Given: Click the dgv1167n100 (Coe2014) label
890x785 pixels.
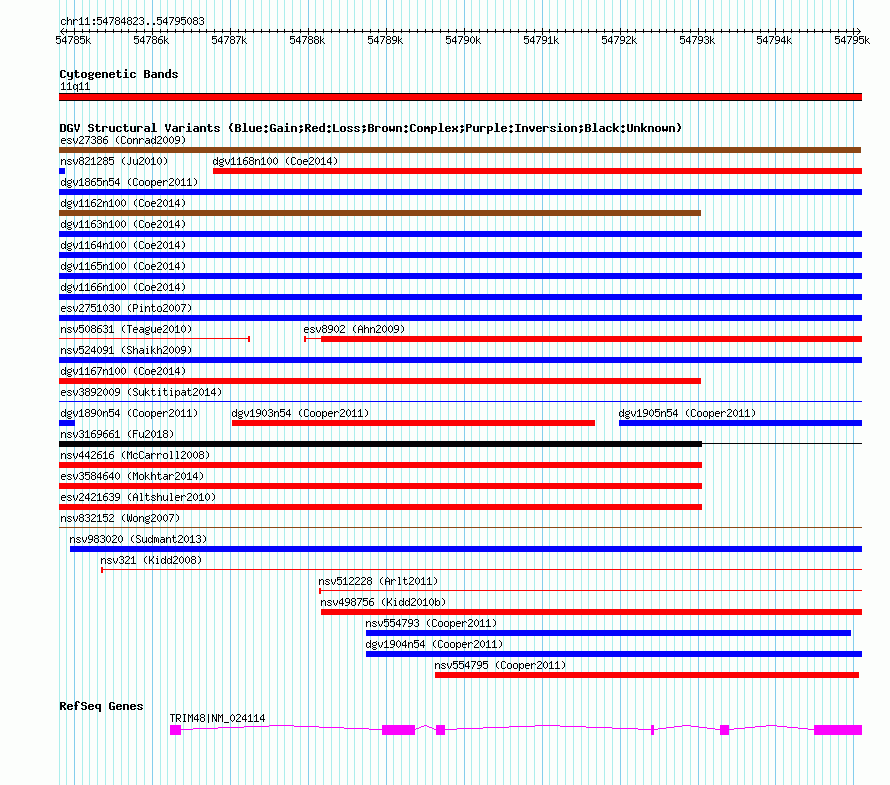Looking at the screenshot, I should pos(123,371).
